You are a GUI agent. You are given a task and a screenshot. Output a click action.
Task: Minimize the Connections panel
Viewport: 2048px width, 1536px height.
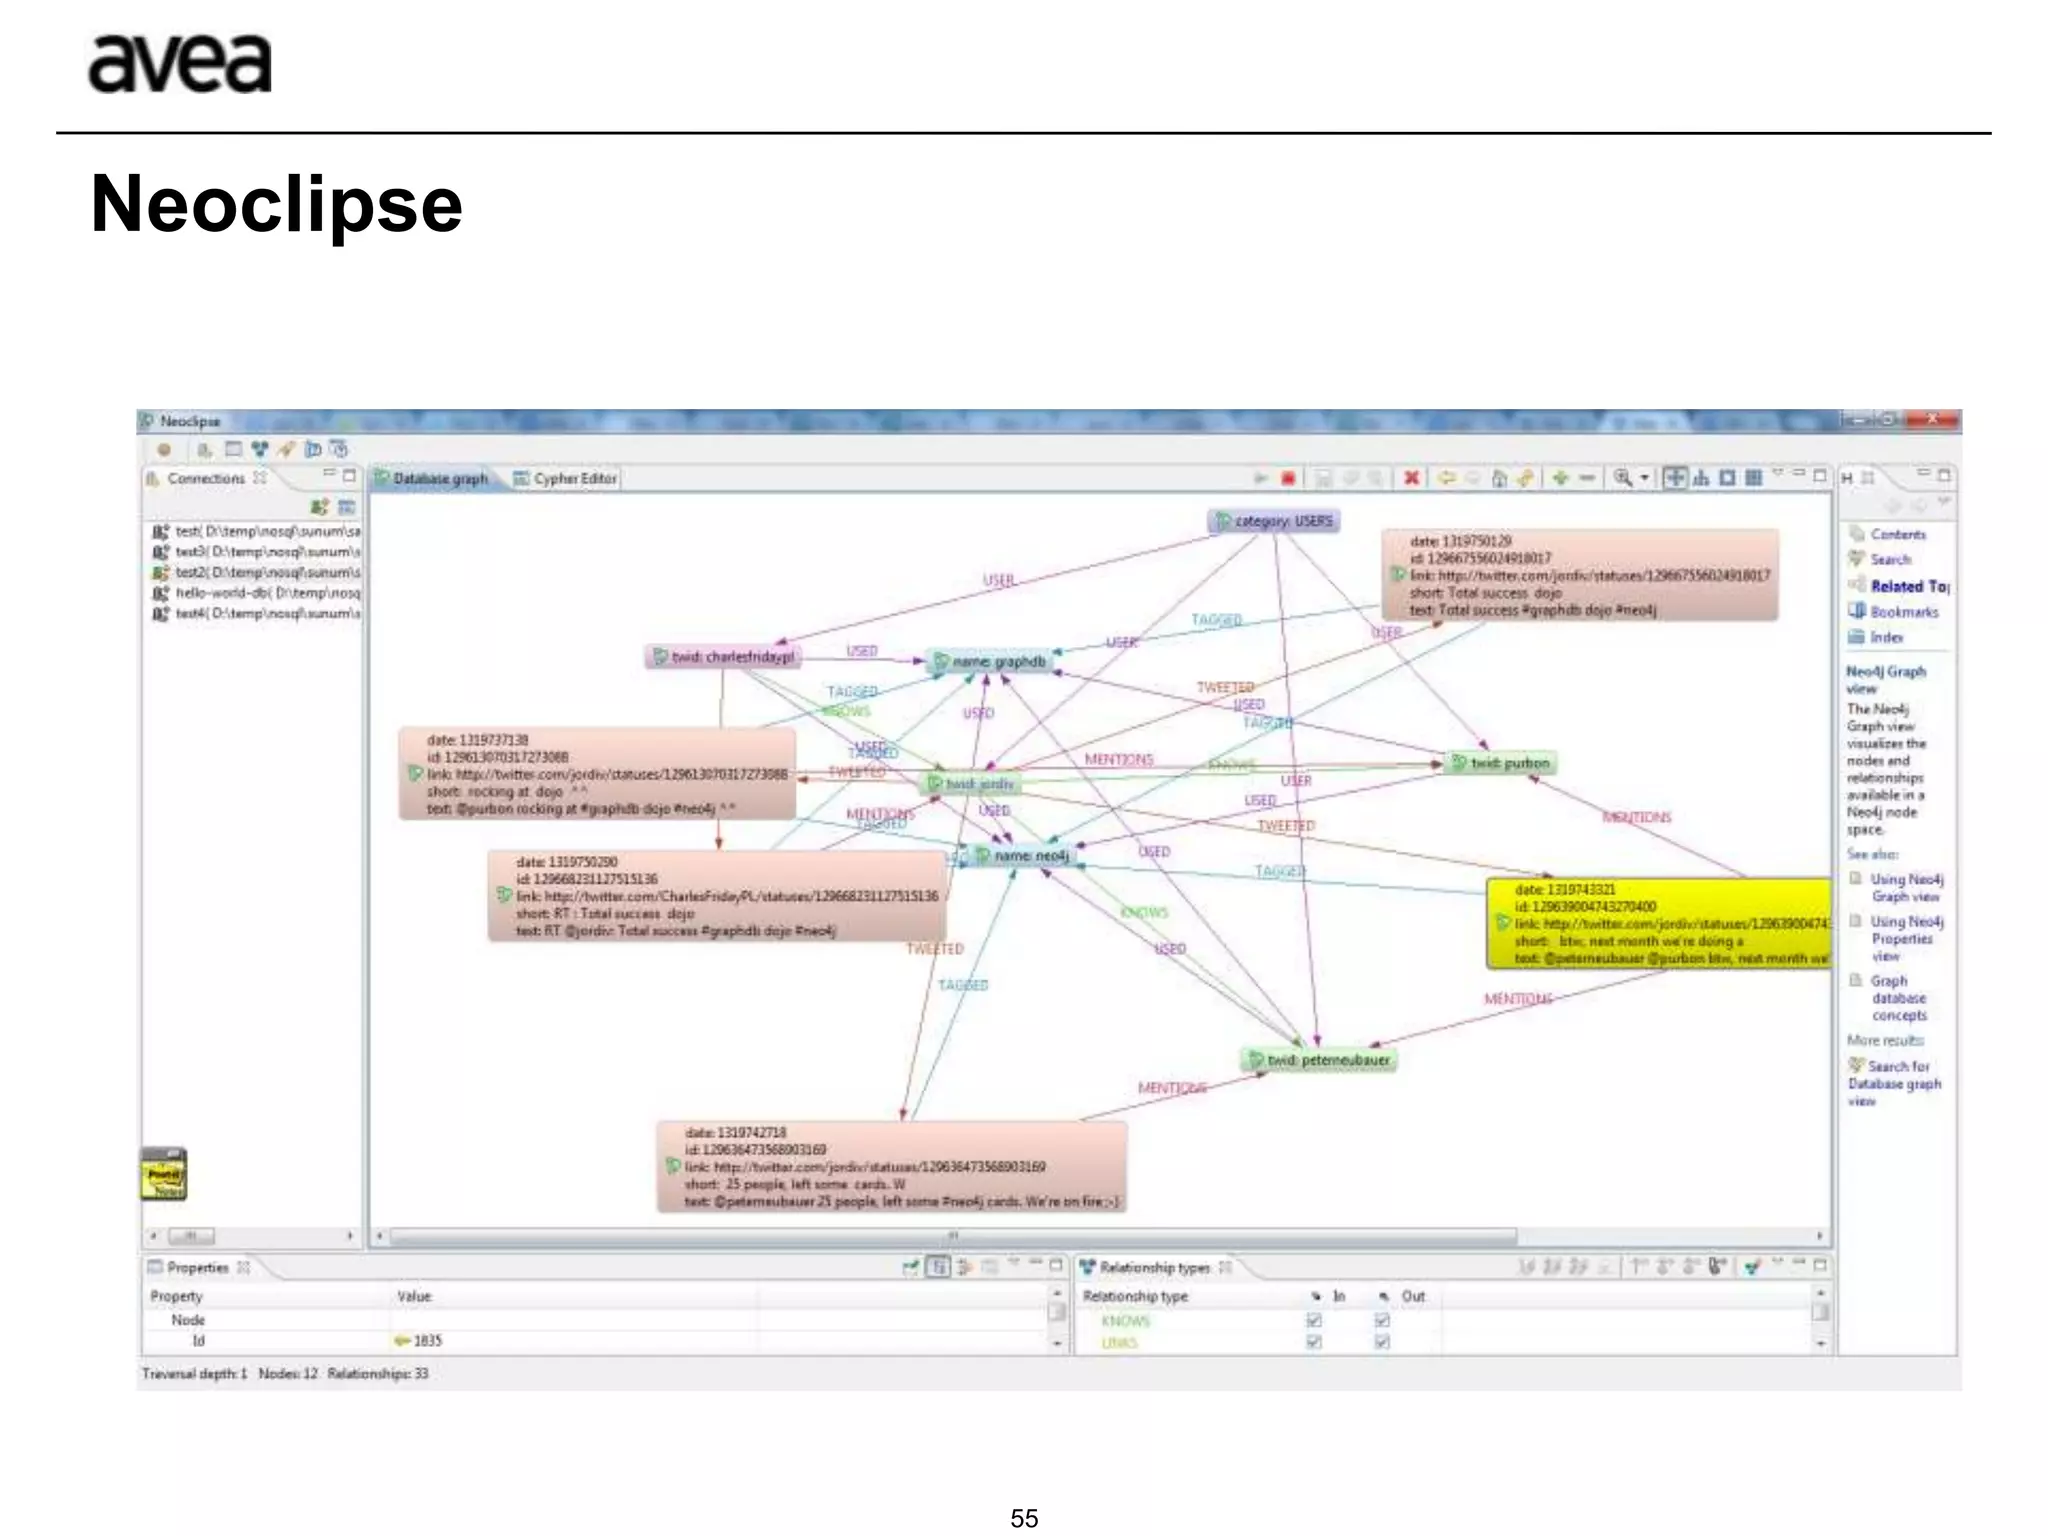pos(328,472)
